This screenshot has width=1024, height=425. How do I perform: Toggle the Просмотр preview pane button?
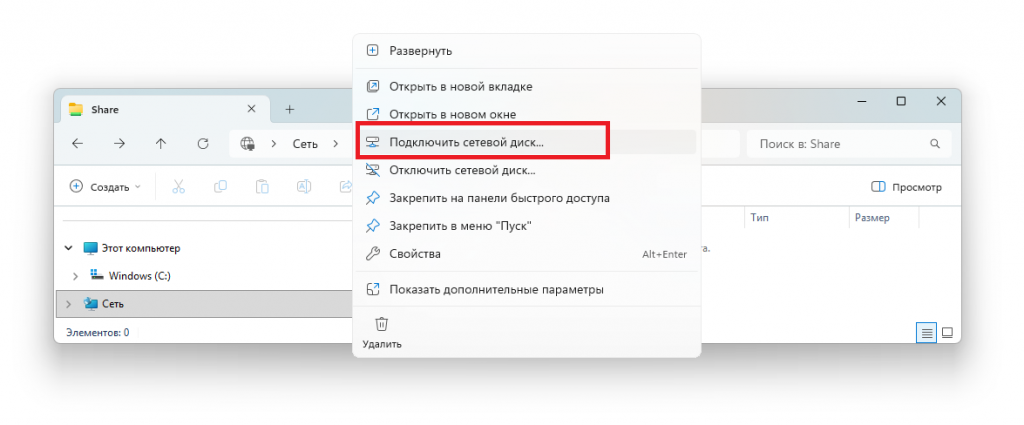(906, 187)
